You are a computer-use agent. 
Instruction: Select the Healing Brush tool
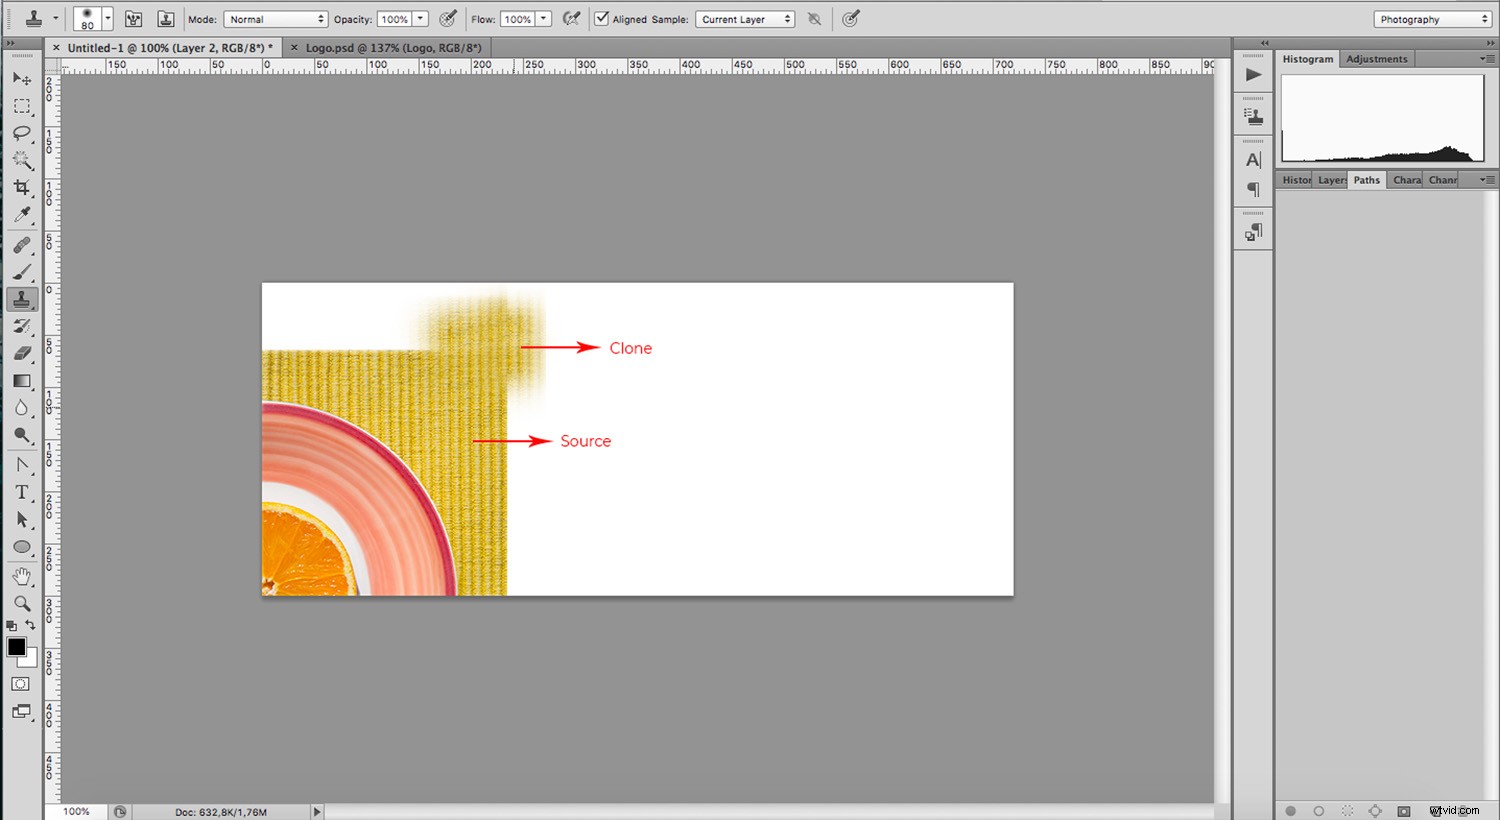tap(22, 243)
